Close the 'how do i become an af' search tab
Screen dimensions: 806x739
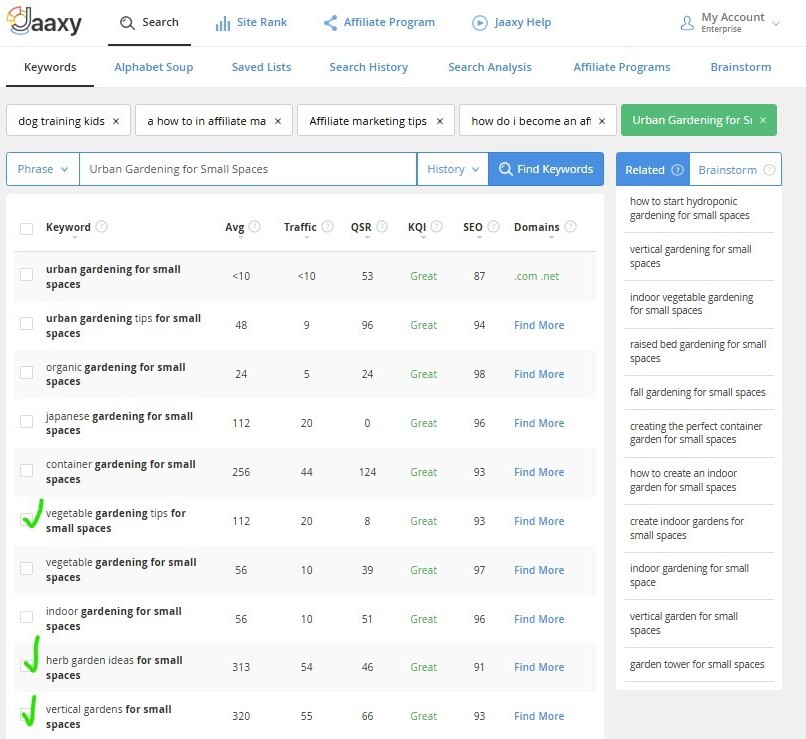[x=602, y=121]
